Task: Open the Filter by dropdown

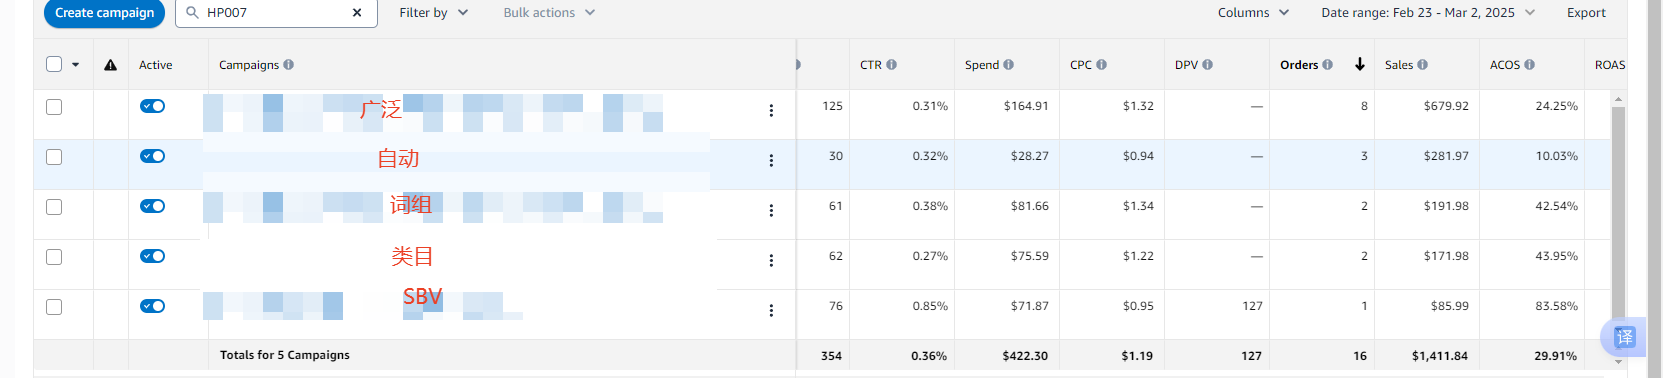Action: 433,13
